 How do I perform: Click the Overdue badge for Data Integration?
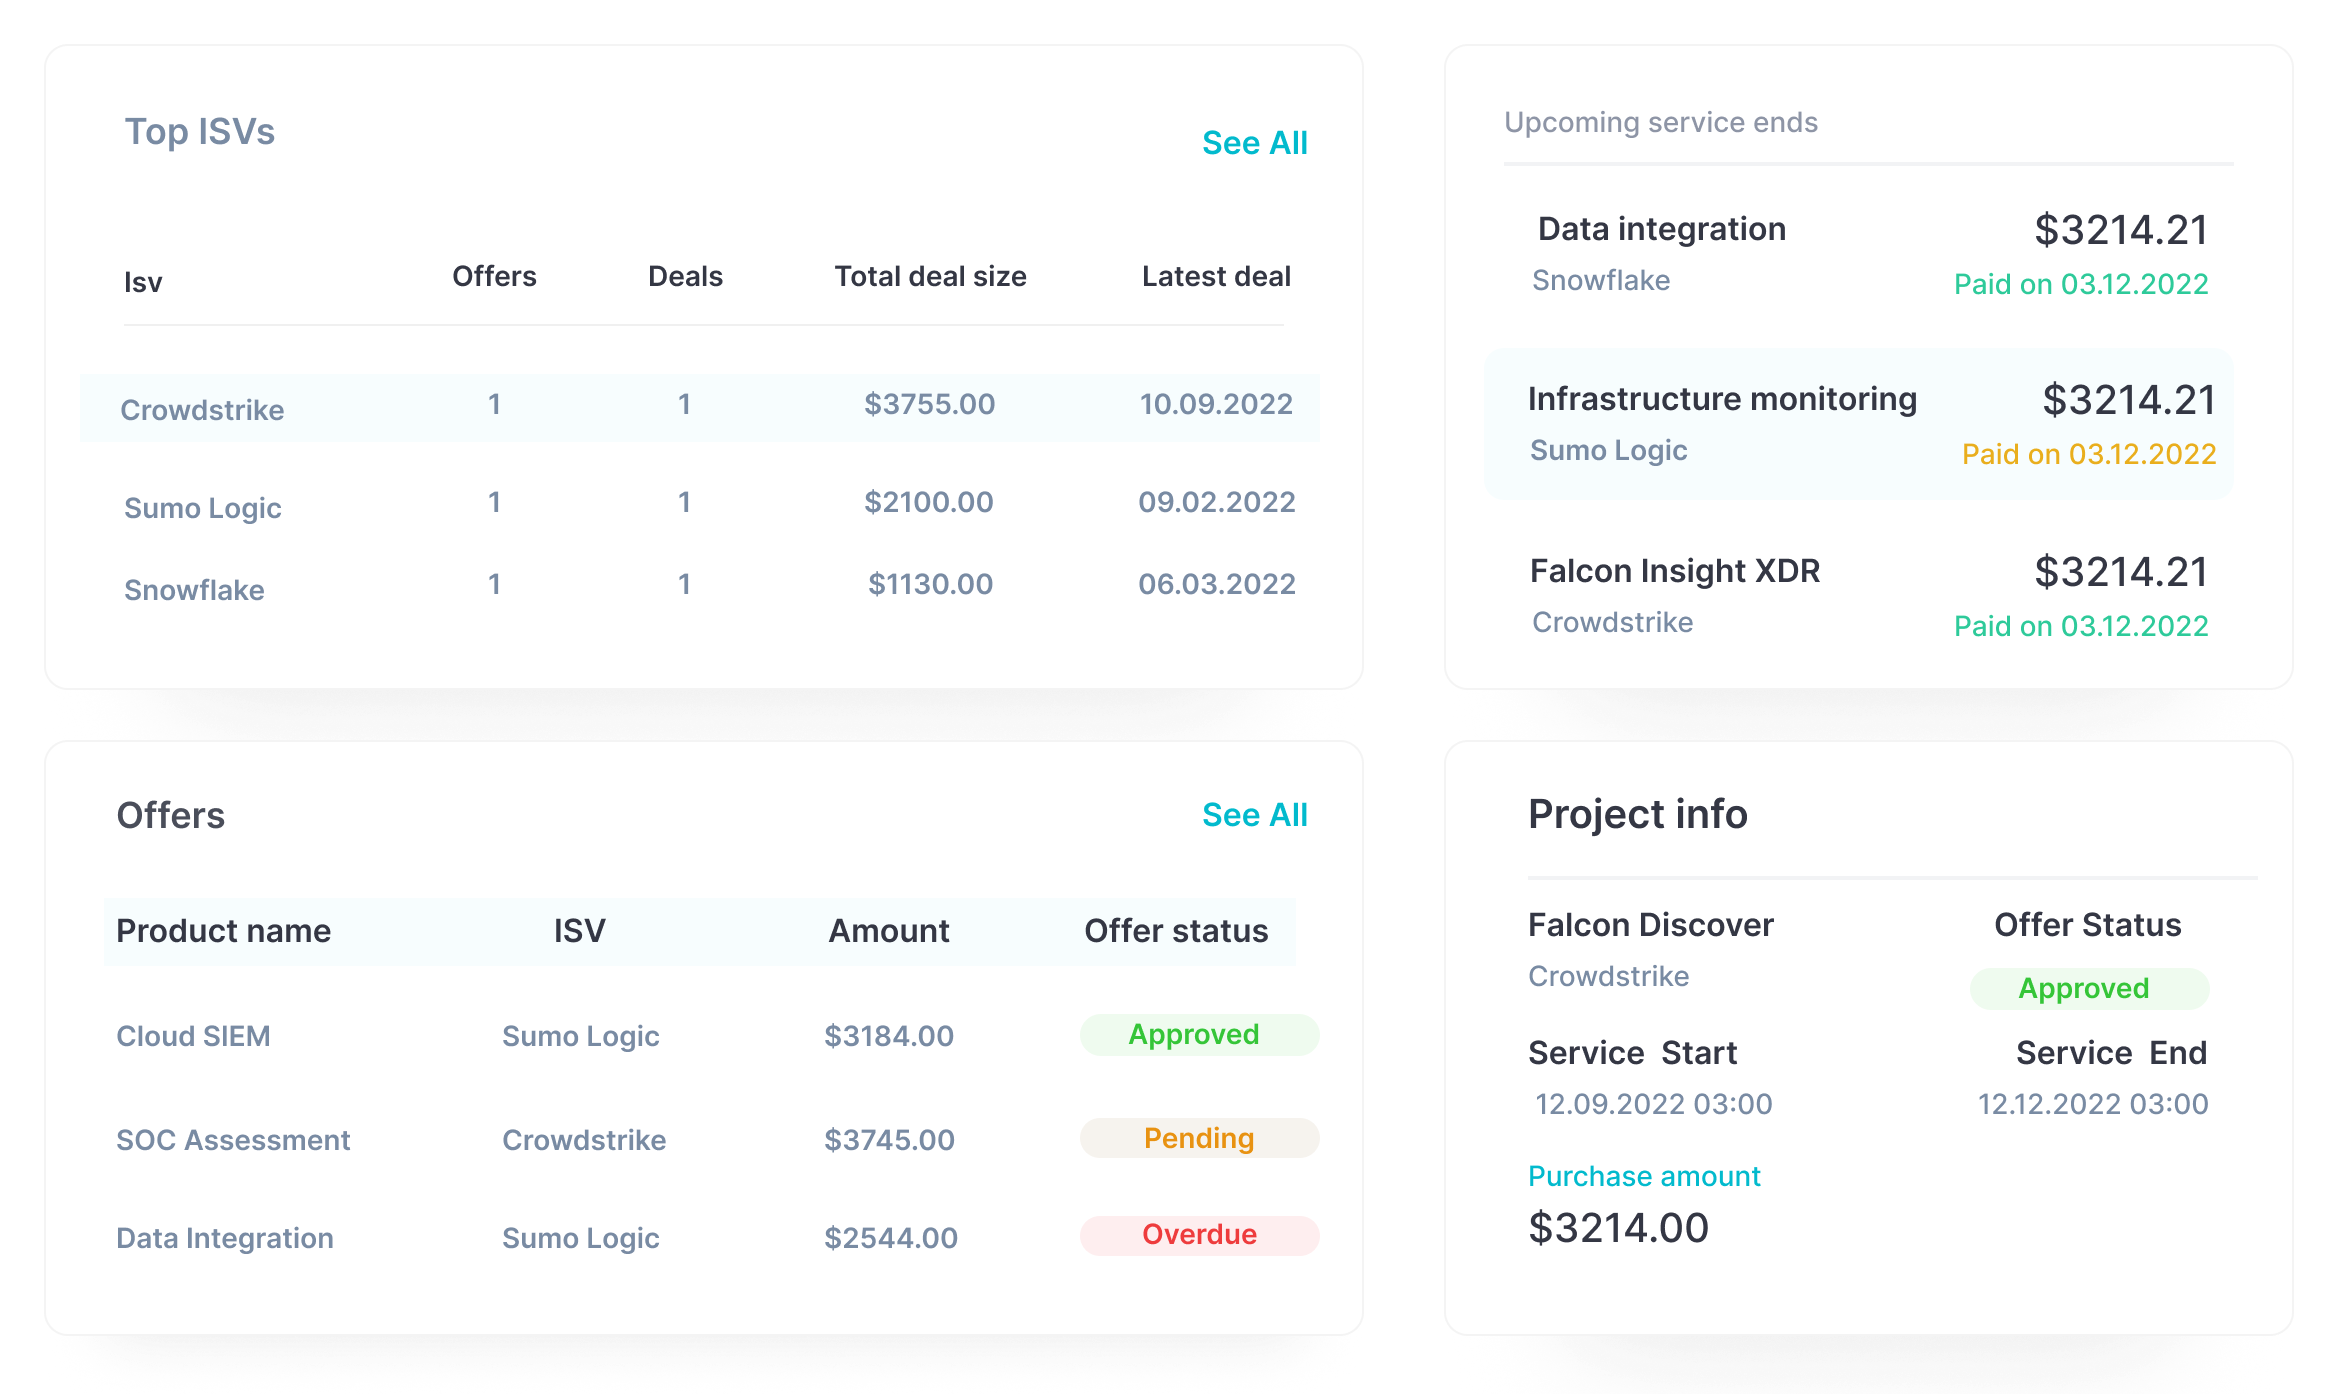[1197, 1236]
